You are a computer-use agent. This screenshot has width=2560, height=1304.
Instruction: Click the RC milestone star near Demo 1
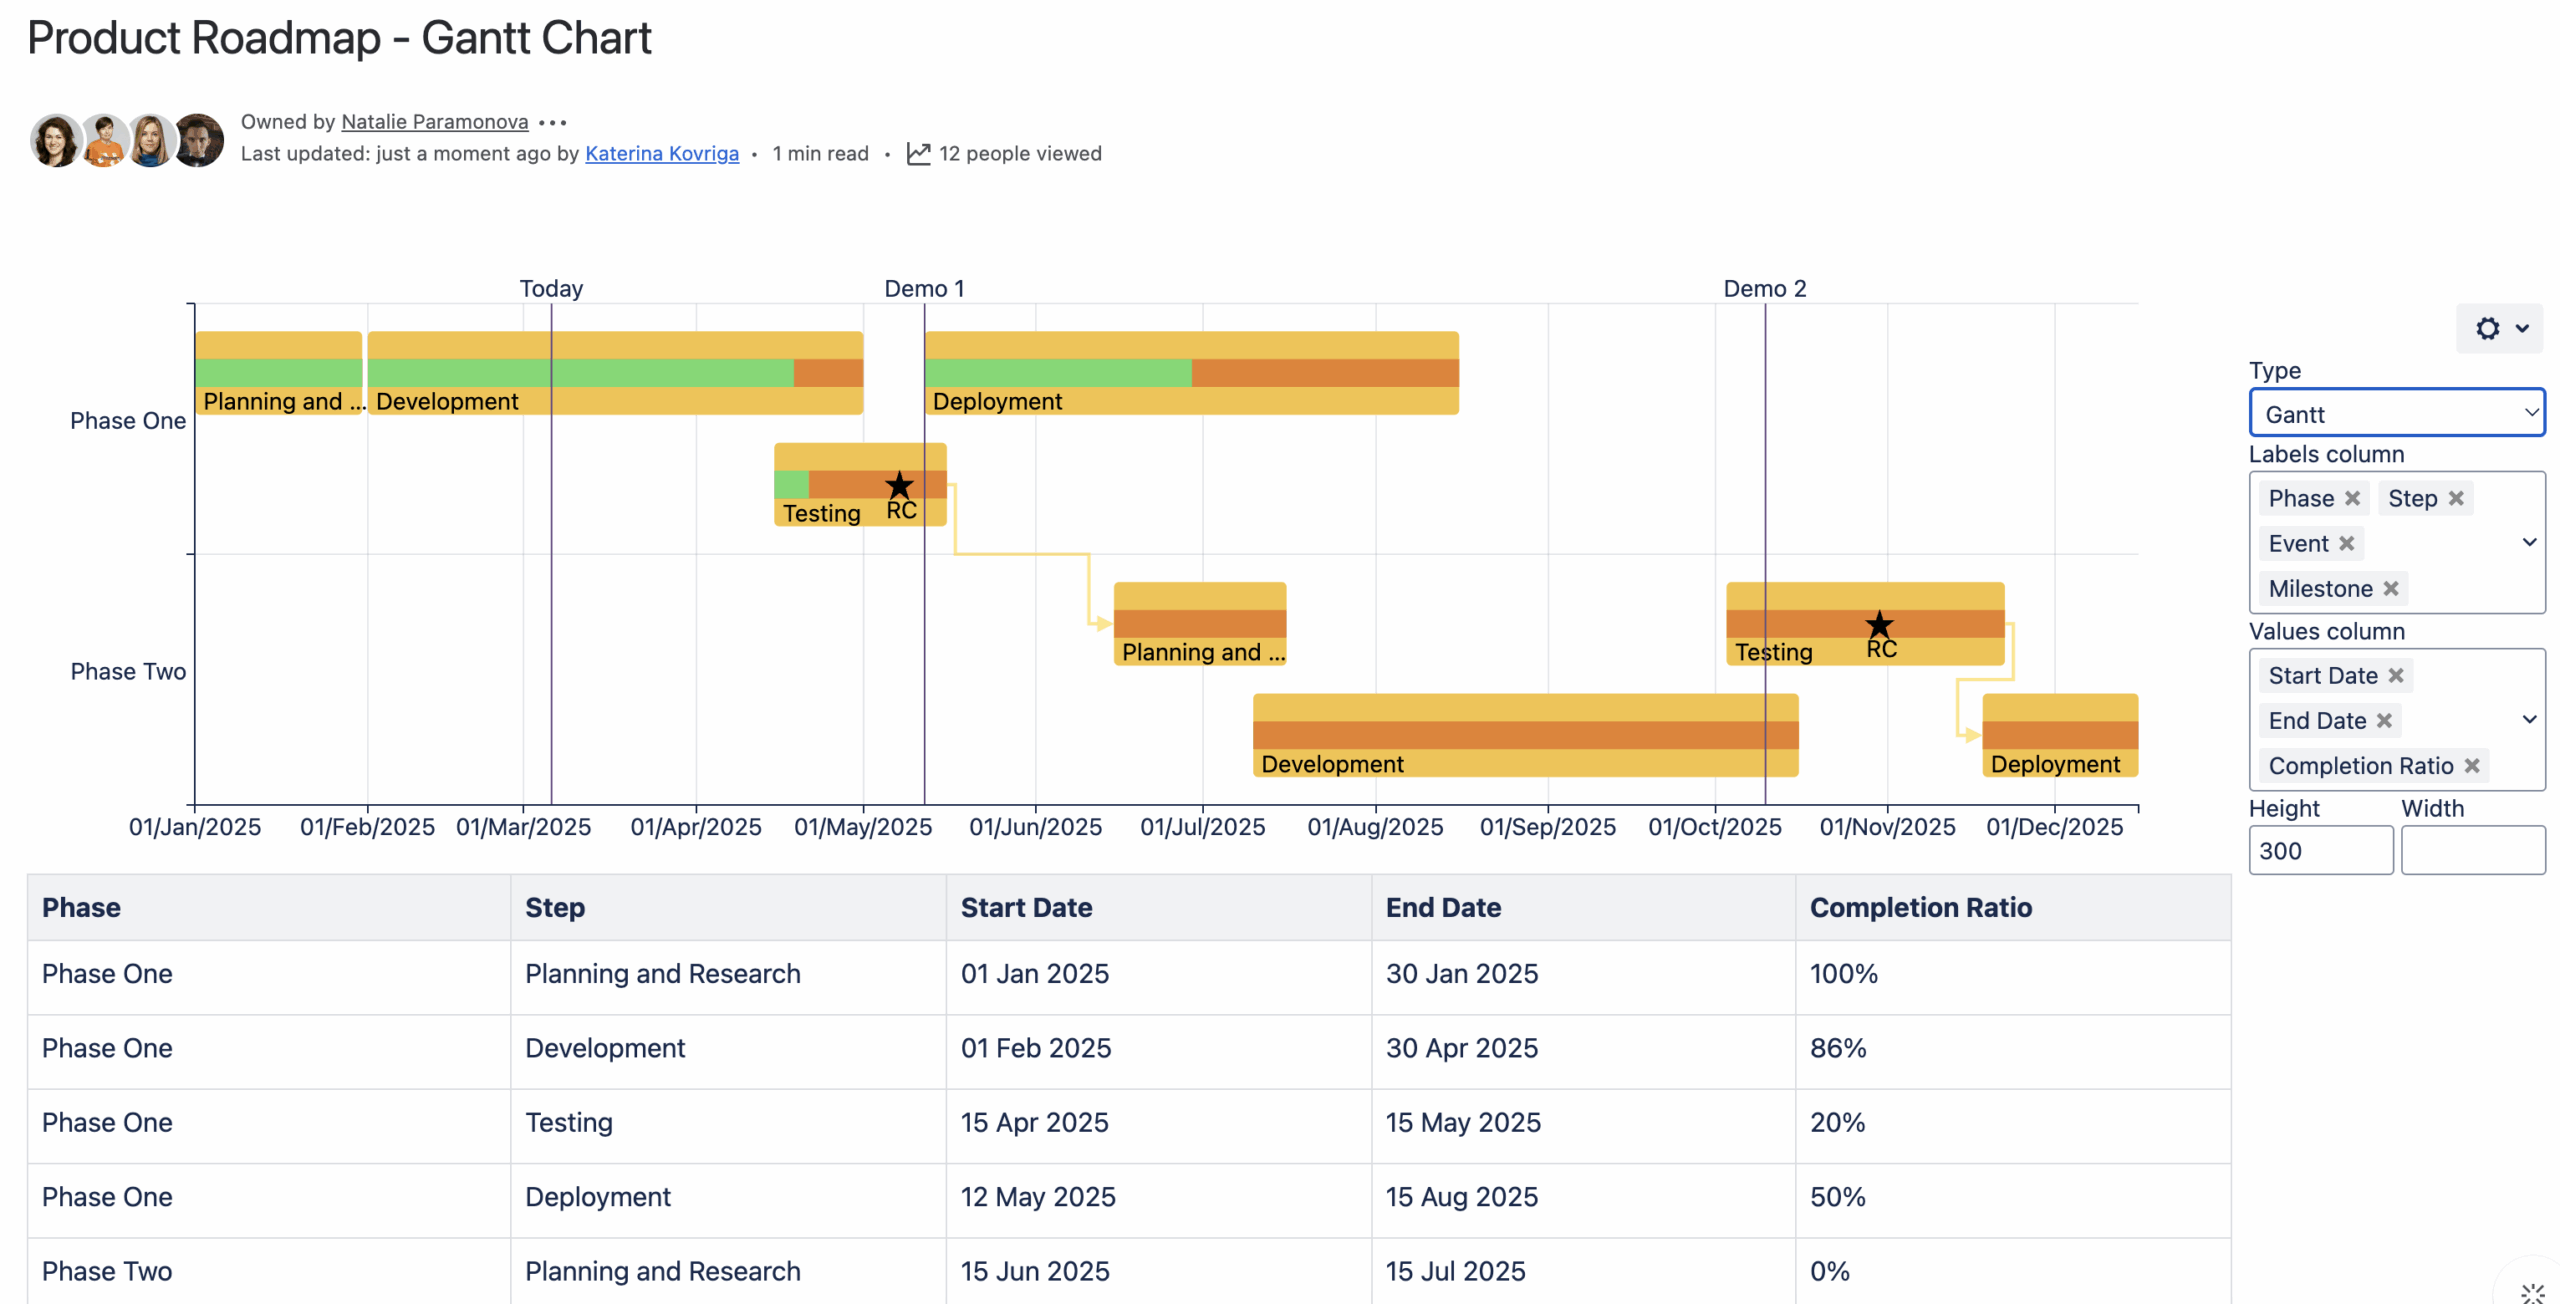899,484
